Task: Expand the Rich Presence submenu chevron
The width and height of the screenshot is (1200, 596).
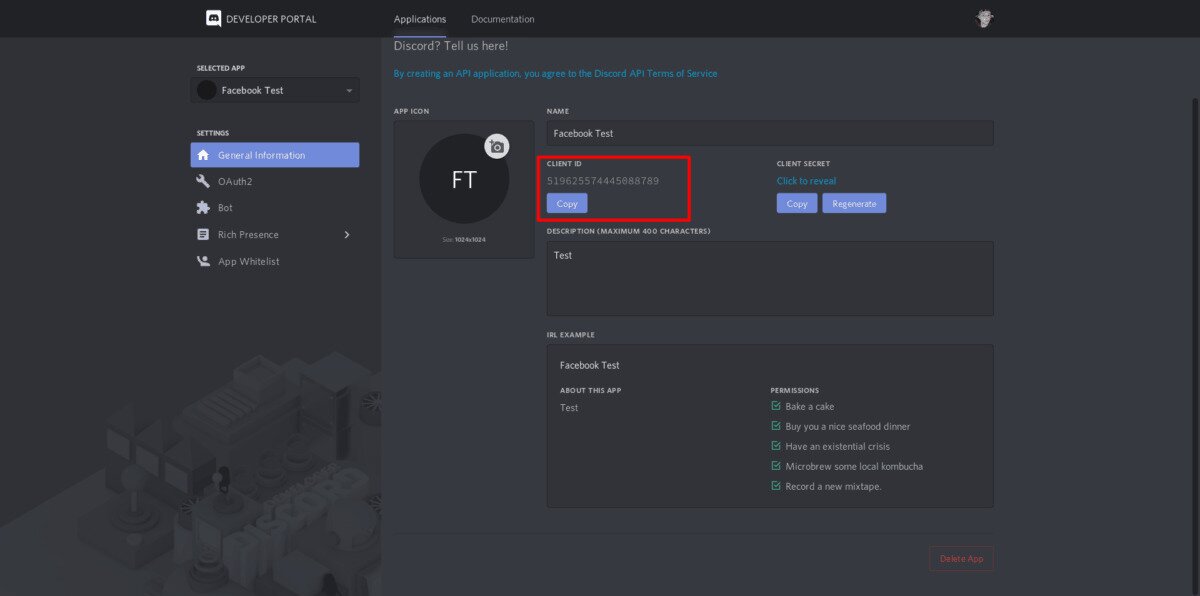Action: click(347, 235)
